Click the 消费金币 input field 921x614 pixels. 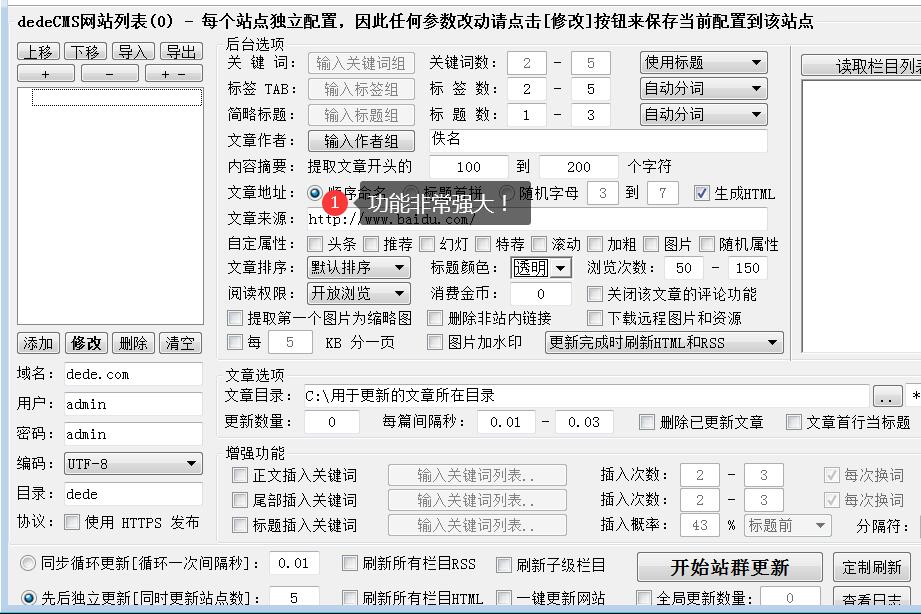(540, 294)
